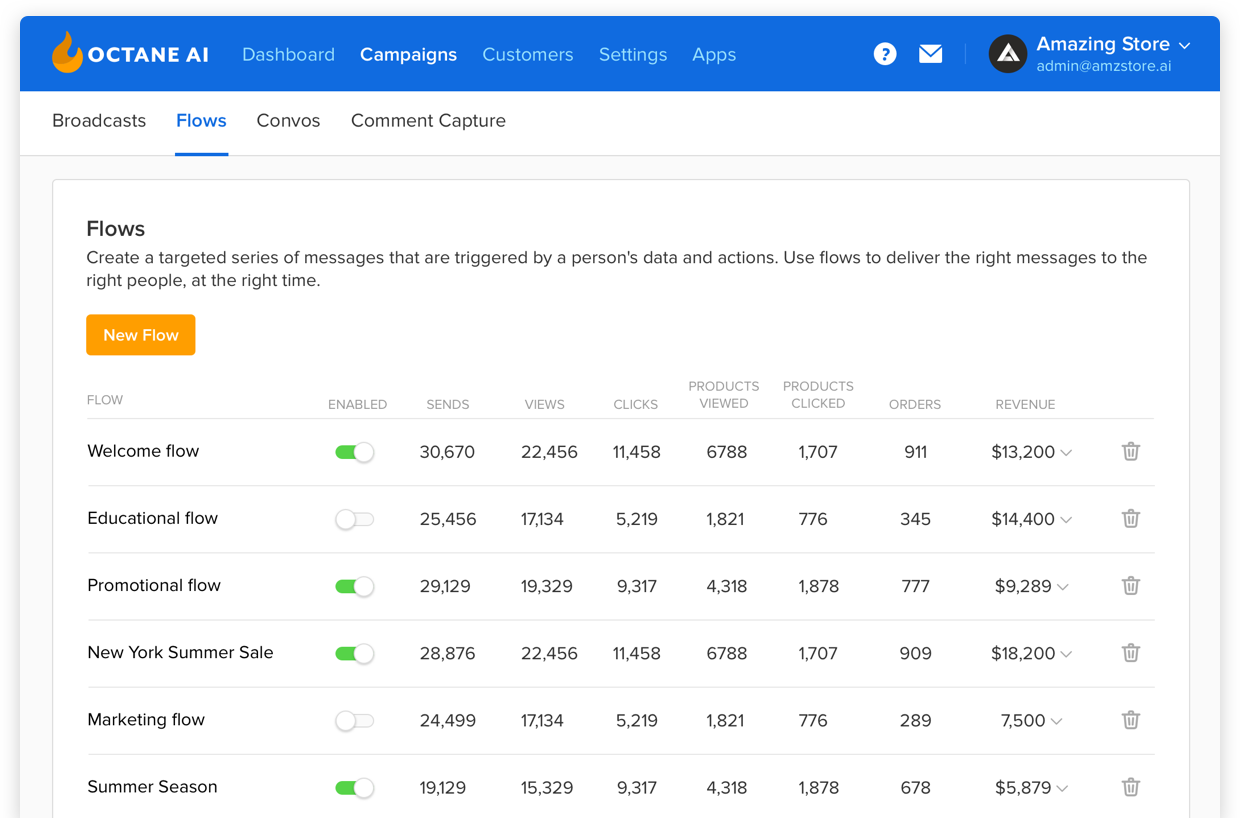Open the mail envelope icon
The width and height of the screenshot is (1240, 818).
click(x=931, y=54)
